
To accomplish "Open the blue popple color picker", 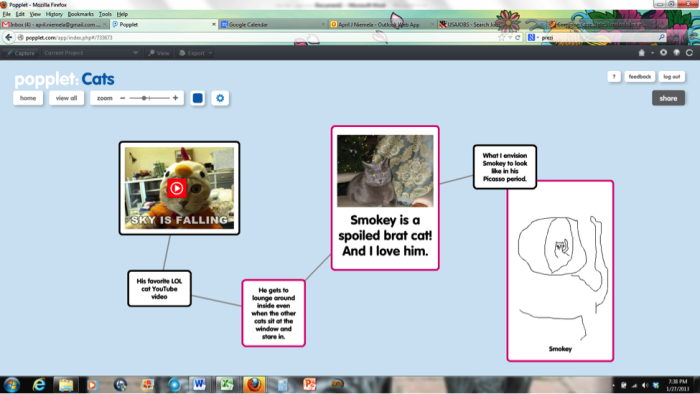I will (198, 98).
